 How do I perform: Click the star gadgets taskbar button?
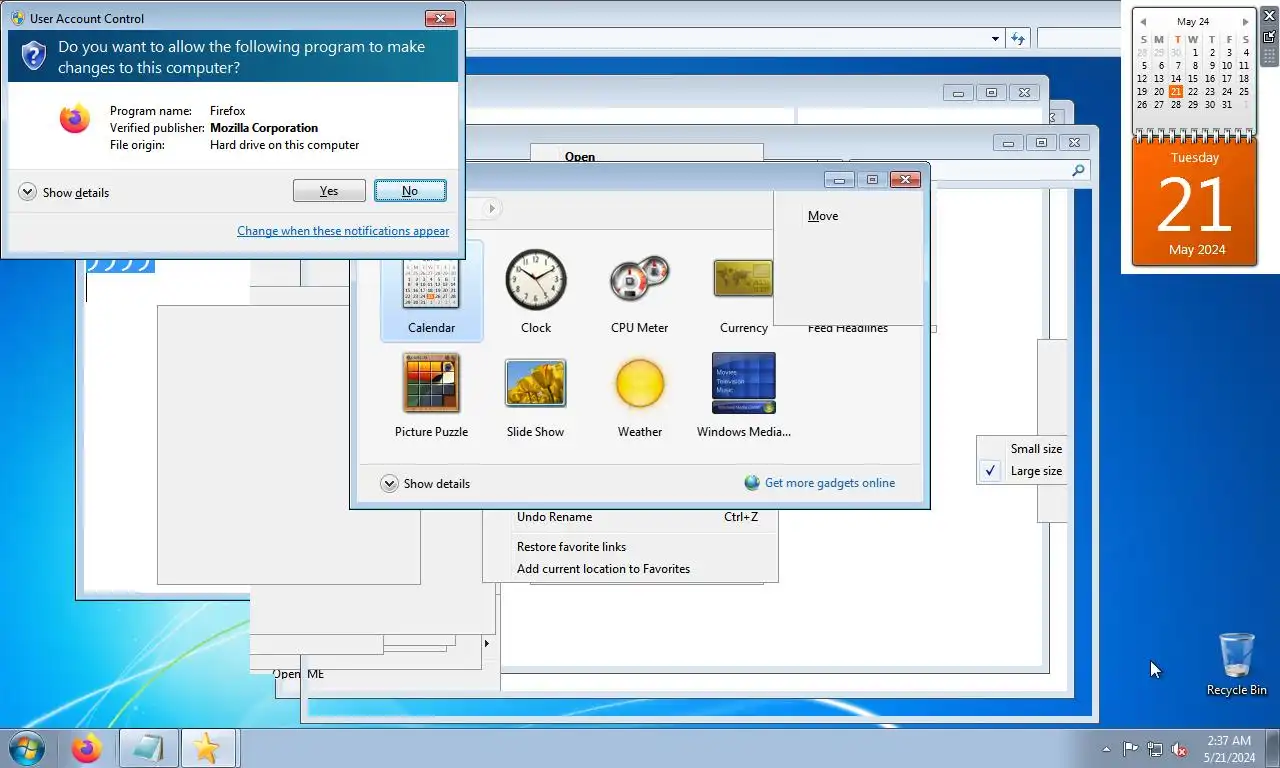tap(206, 748)
